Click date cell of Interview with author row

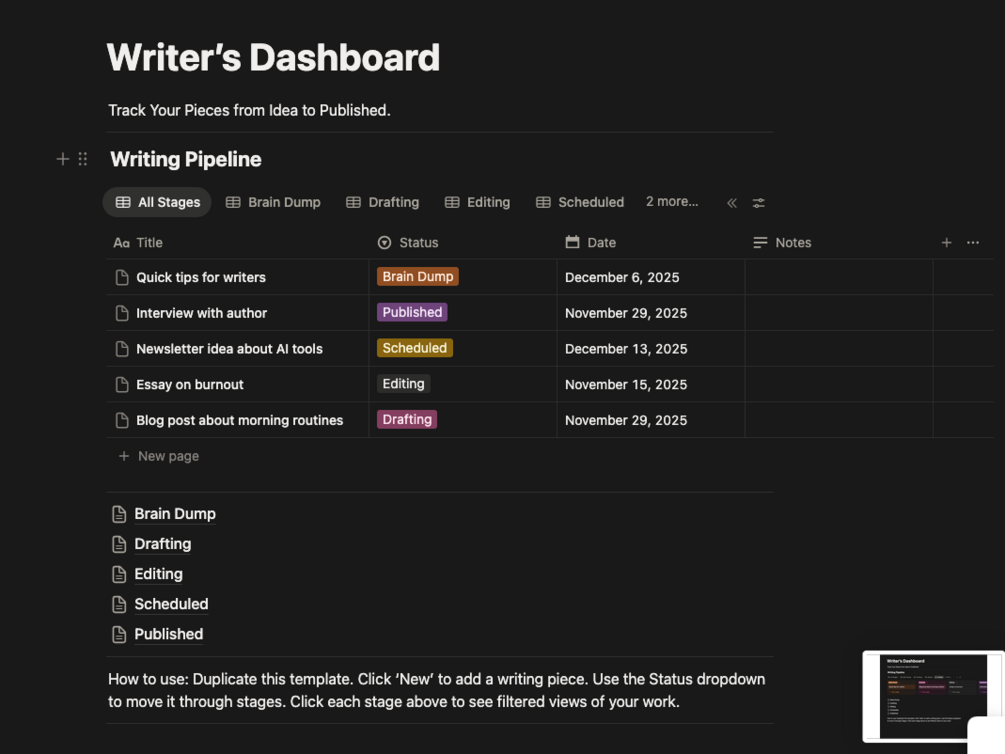pos(651,313)
